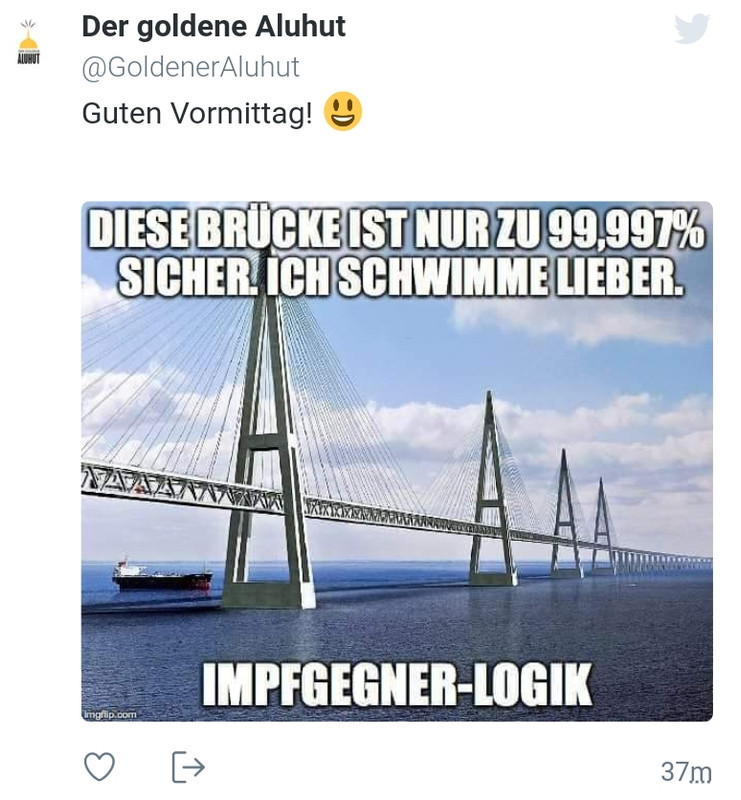
Task: Click the imgflip.com watermark on the image
Action: pyautogui.click(x=110, y=714)
